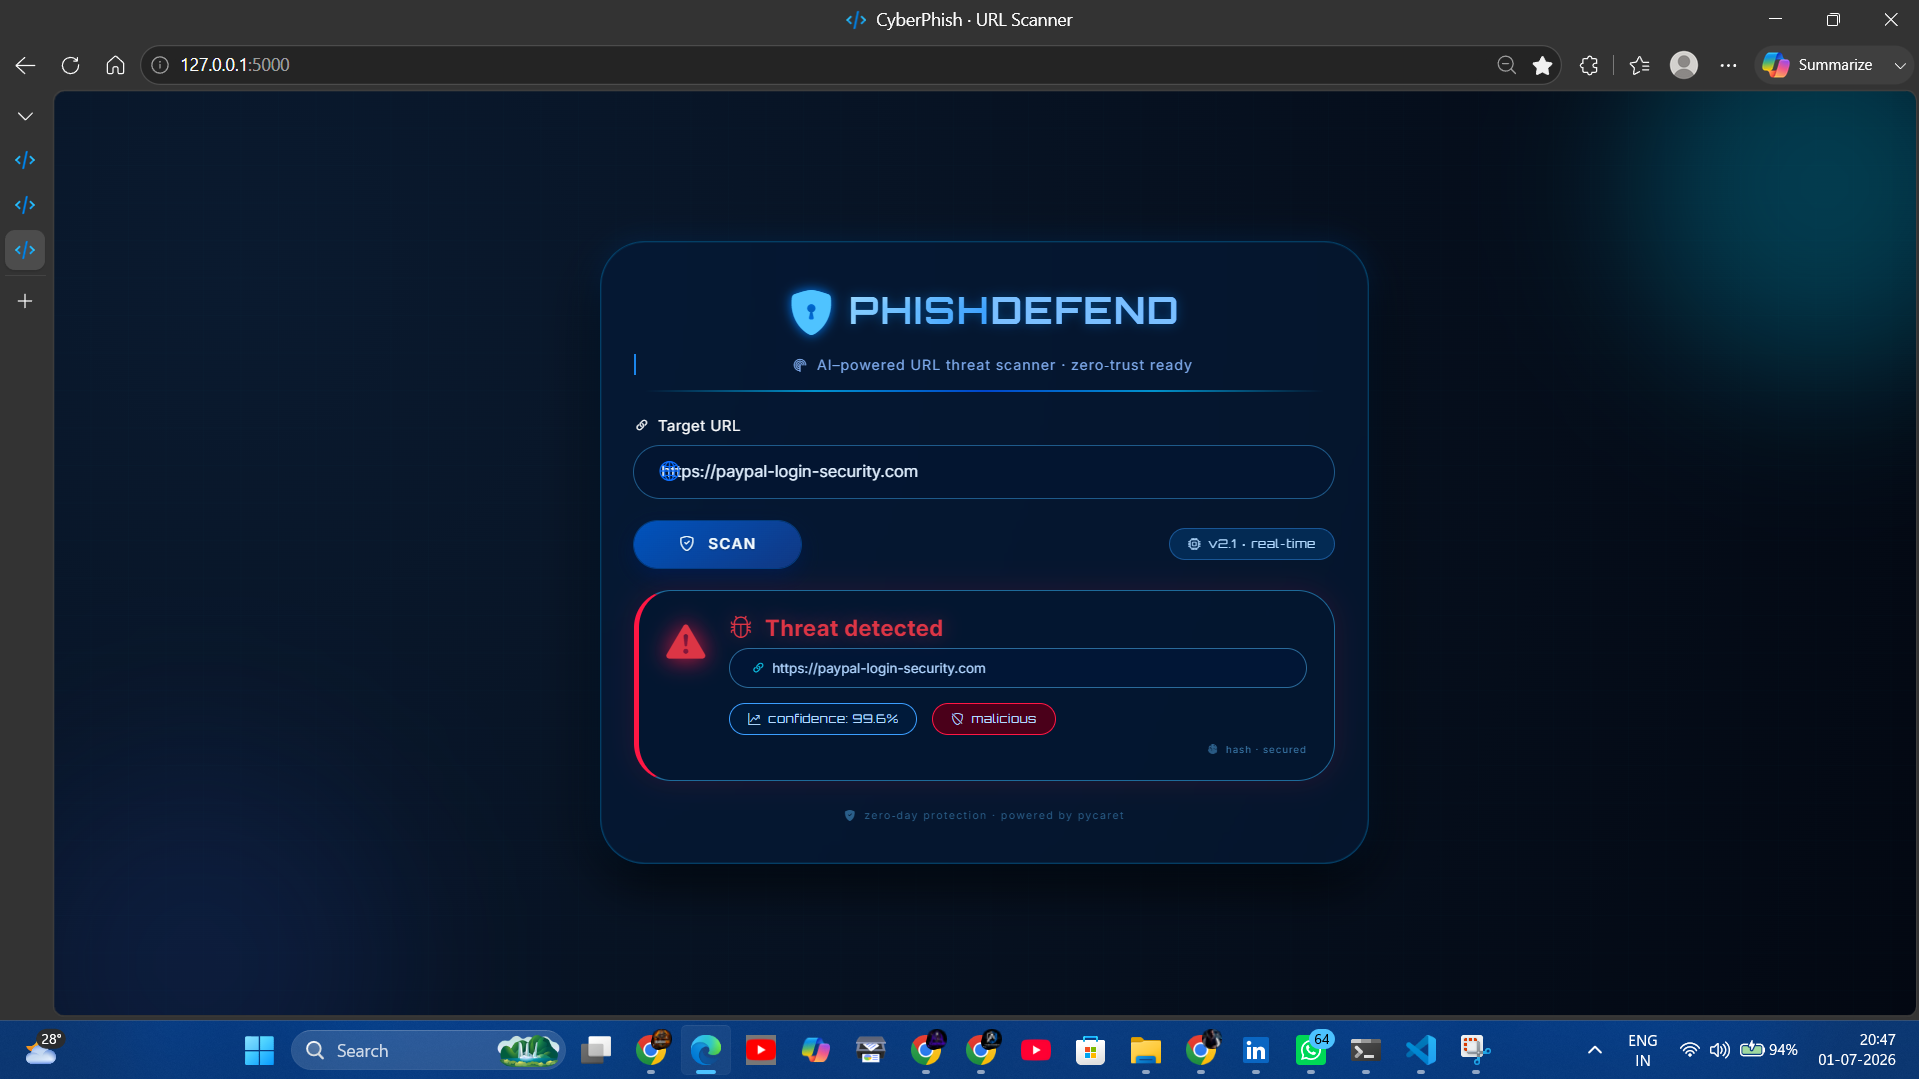This screenshot has width=1919, height=1079.
Task: Switch to the first vertical tab
Action: [25, 160]
